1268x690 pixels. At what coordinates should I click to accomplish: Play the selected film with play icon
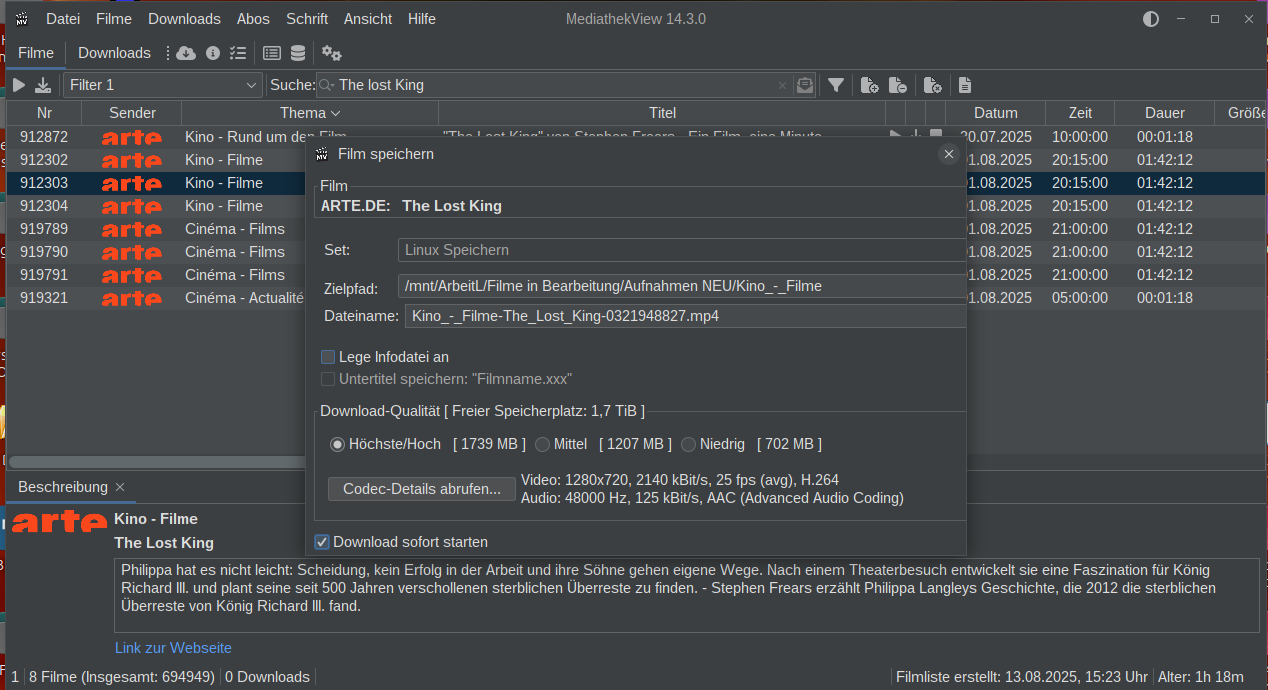point(19,85)
